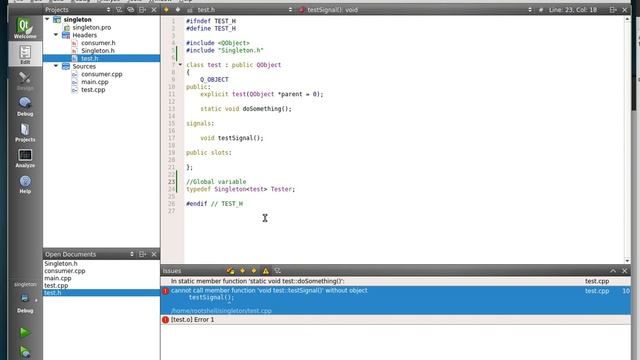Click the editor vertical scrollbar
Screen dimensions: 640x360
[627, 139]
